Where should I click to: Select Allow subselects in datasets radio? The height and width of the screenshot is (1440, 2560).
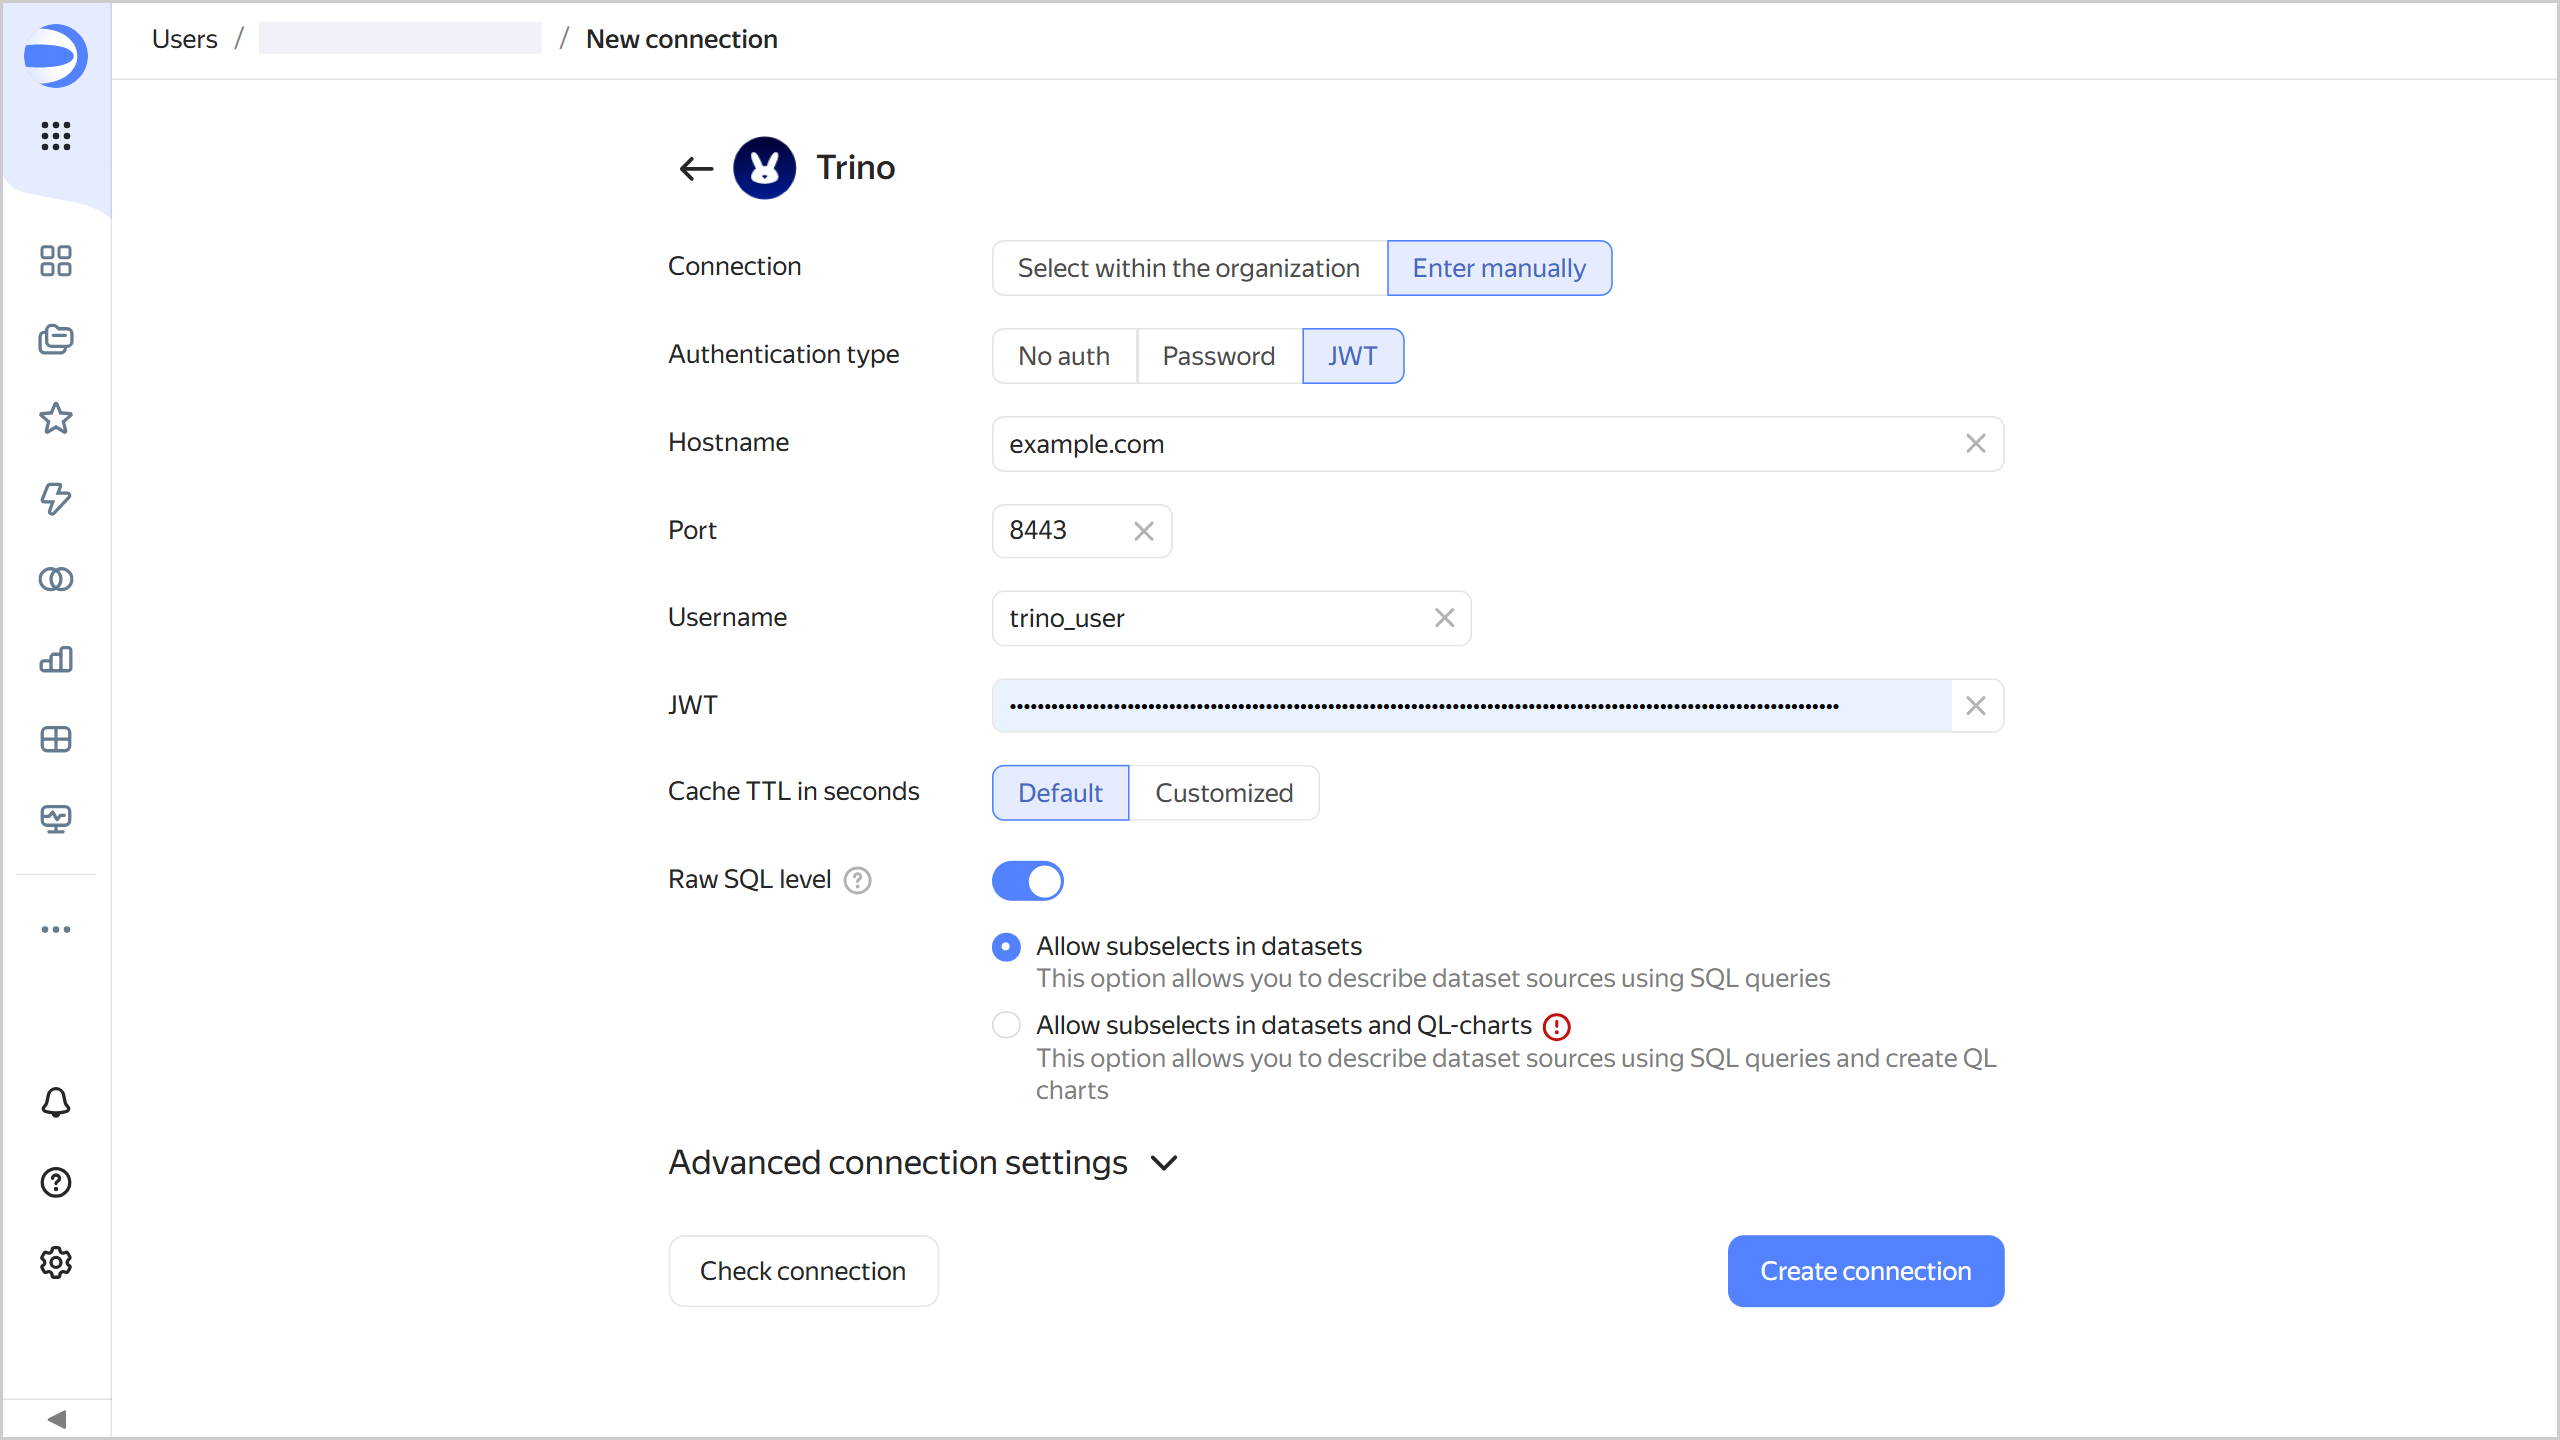click(x=1006, y=946)
